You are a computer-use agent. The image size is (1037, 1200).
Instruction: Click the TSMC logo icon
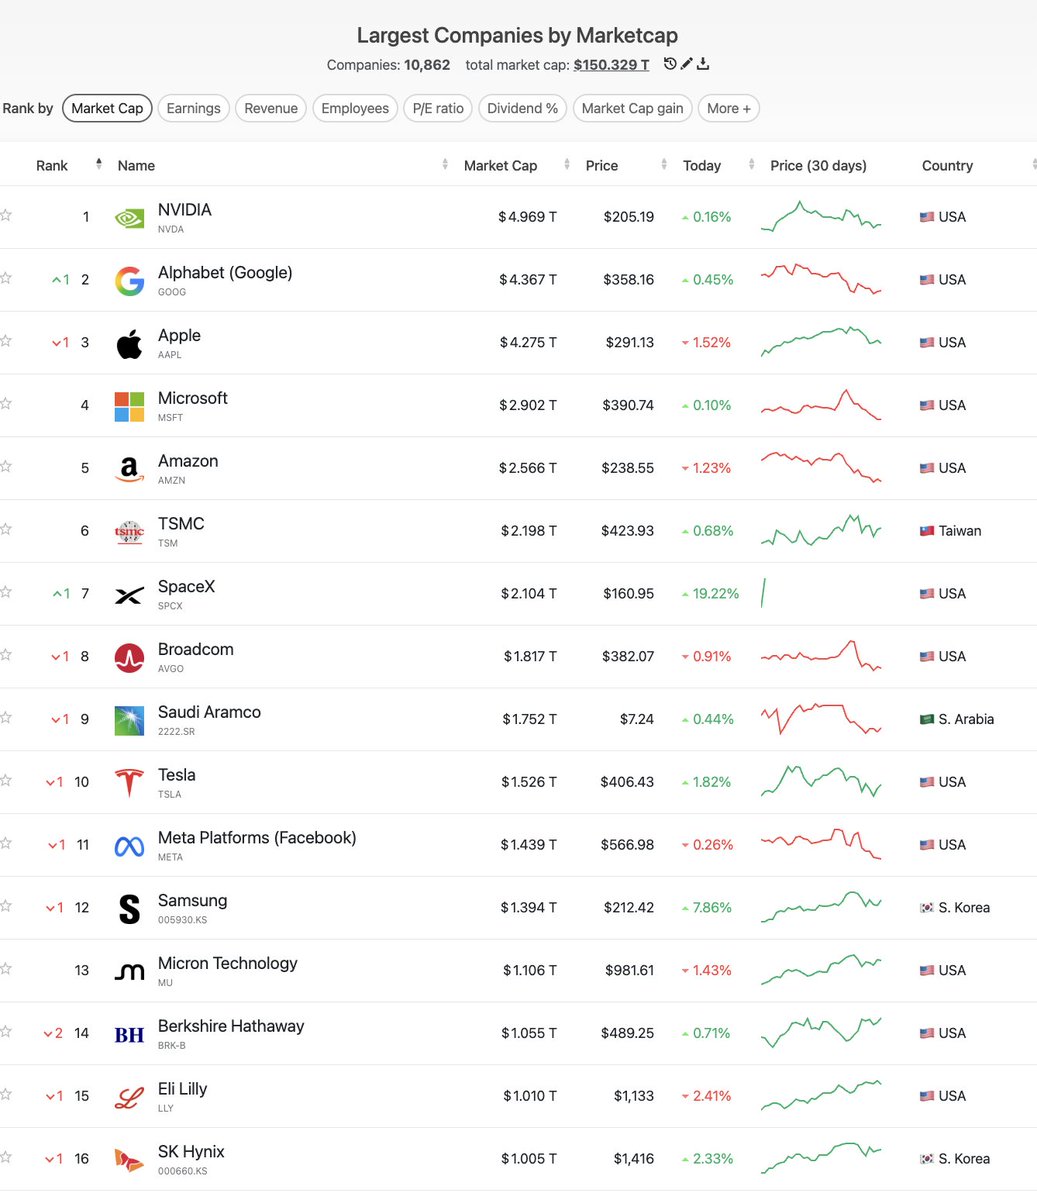[x=129, y=532]
